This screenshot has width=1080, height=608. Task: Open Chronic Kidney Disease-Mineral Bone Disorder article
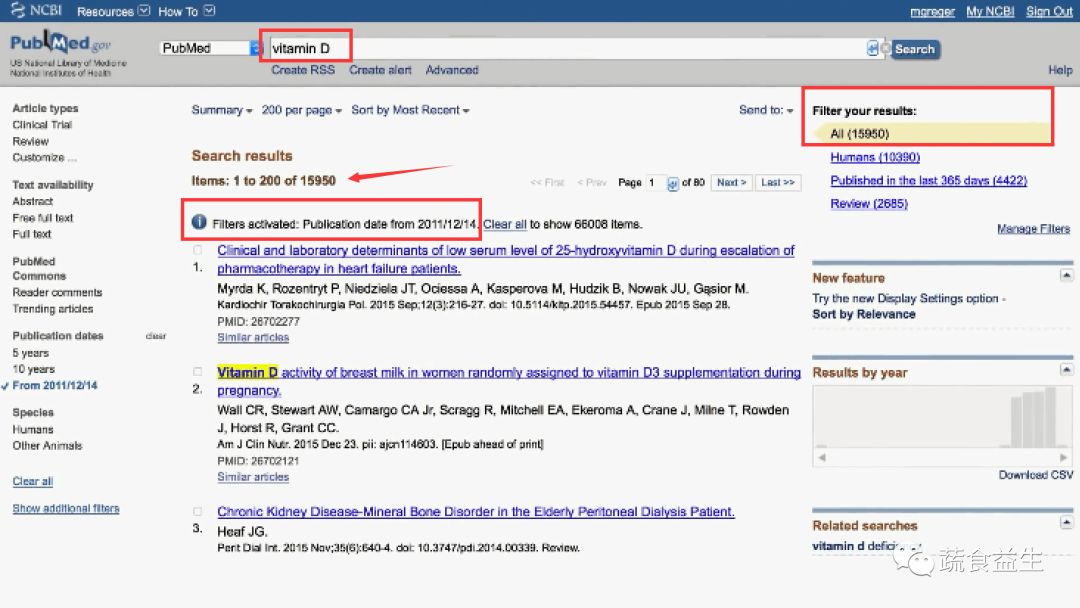476,512
